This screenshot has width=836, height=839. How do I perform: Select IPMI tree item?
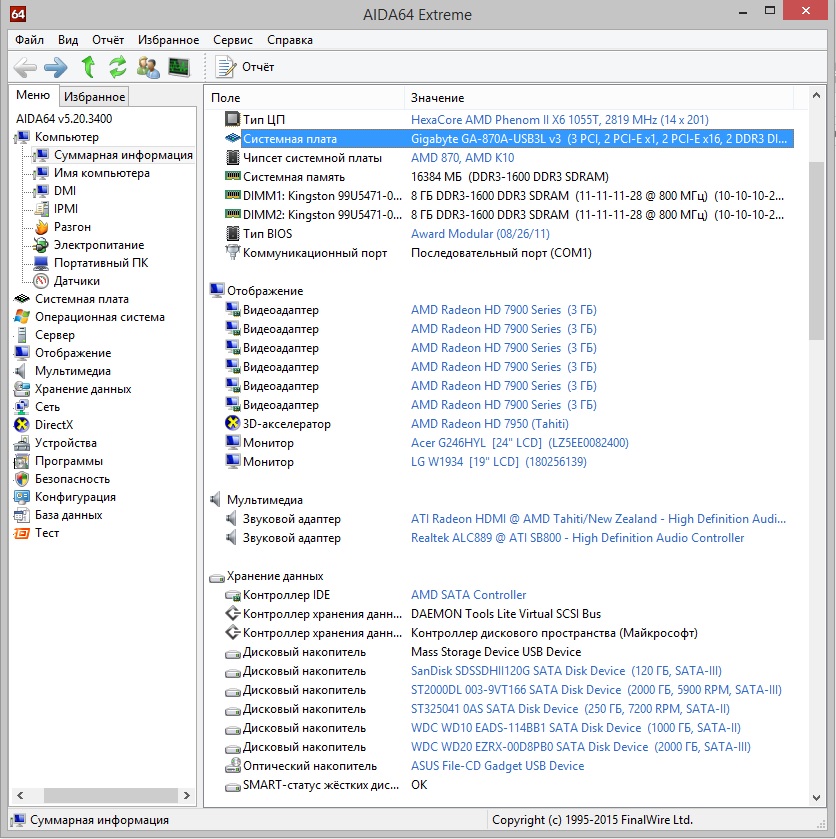click(x=66, y=209)
